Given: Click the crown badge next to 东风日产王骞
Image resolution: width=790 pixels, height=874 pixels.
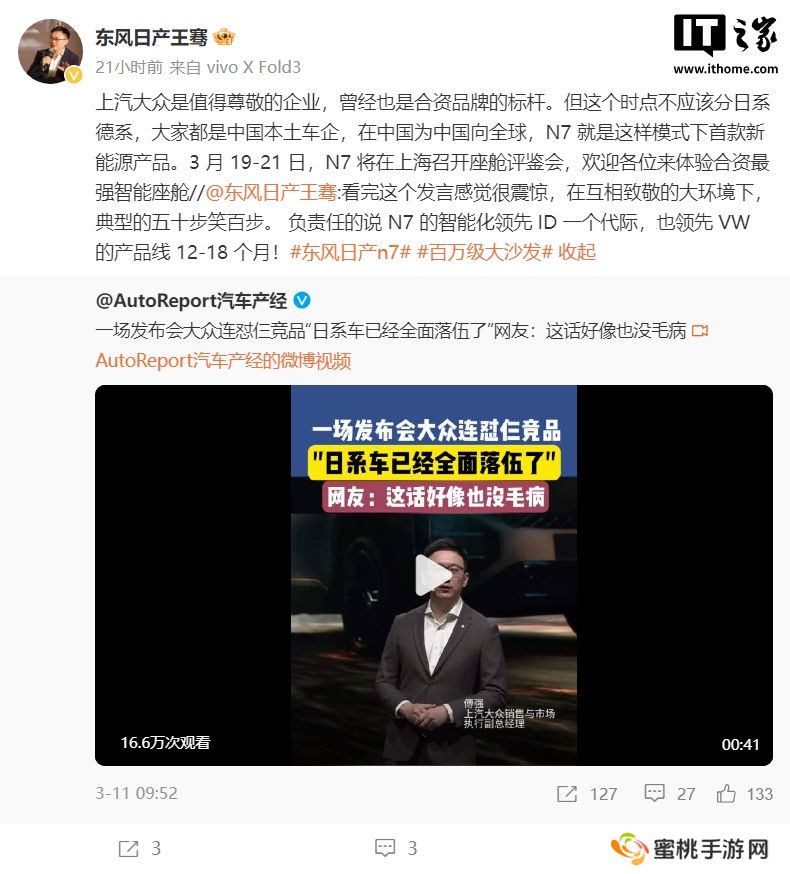Looking at the screenshot, I should (224, 37).
